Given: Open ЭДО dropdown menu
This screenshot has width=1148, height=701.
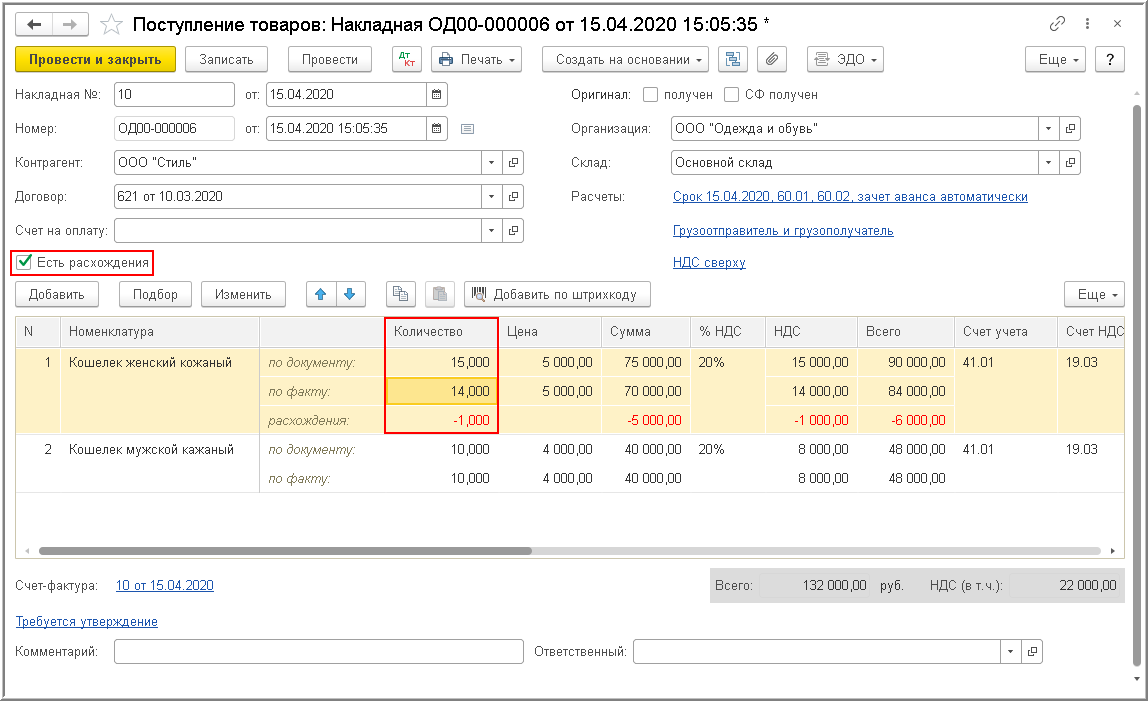Looking at the screenshot, I should [x=845, y=59].
